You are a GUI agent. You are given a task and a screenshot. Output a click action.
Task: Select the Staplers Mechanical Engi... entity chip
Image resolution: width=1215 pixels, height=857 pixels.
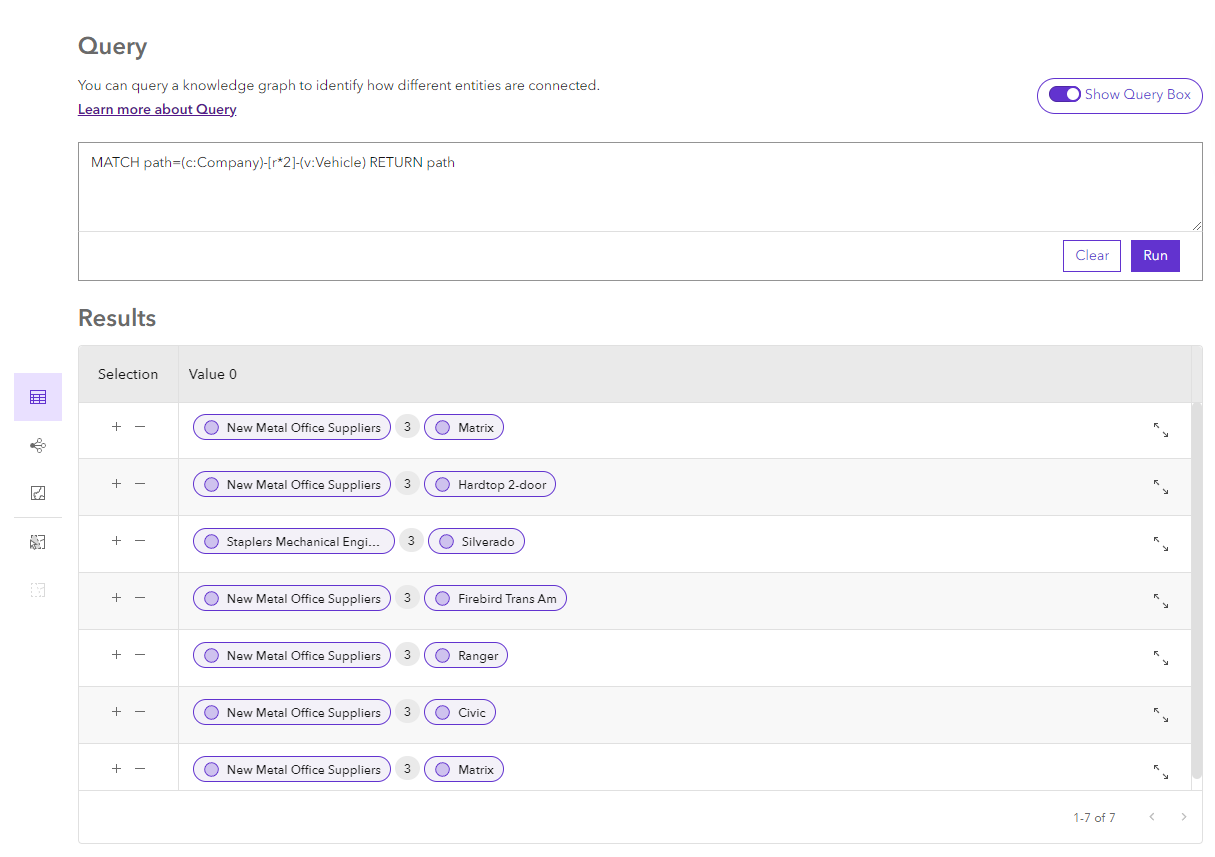[293, 542]
